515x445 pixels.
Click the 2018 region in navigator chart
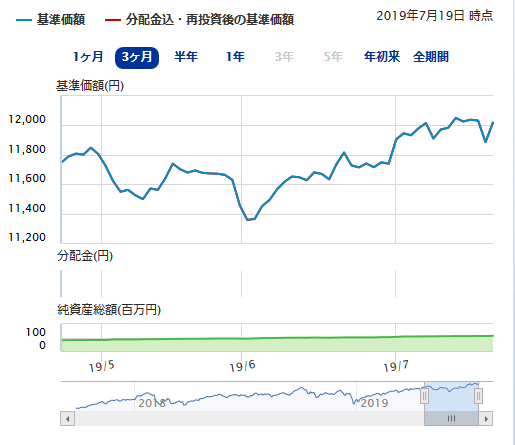tap(152, 403)
